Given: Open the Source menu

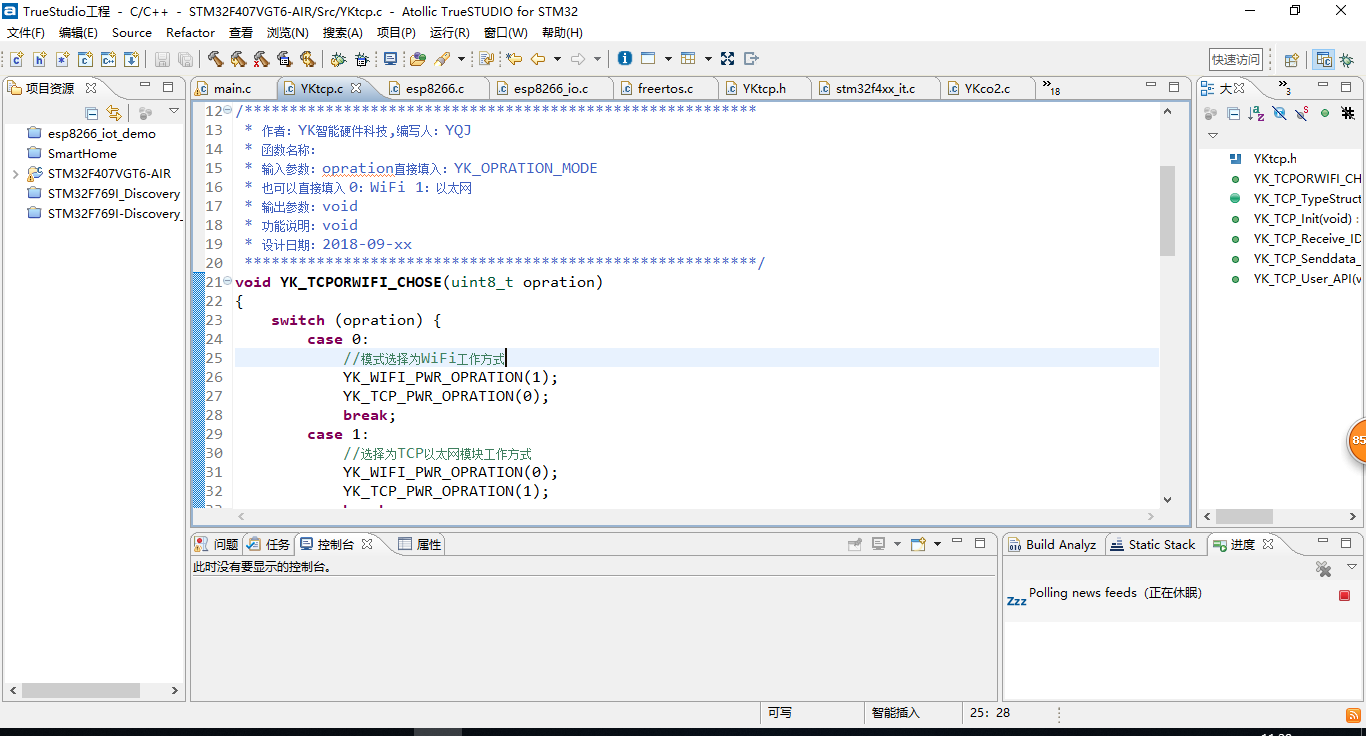Looking at the screenshot, I should [x=132, y=32].
